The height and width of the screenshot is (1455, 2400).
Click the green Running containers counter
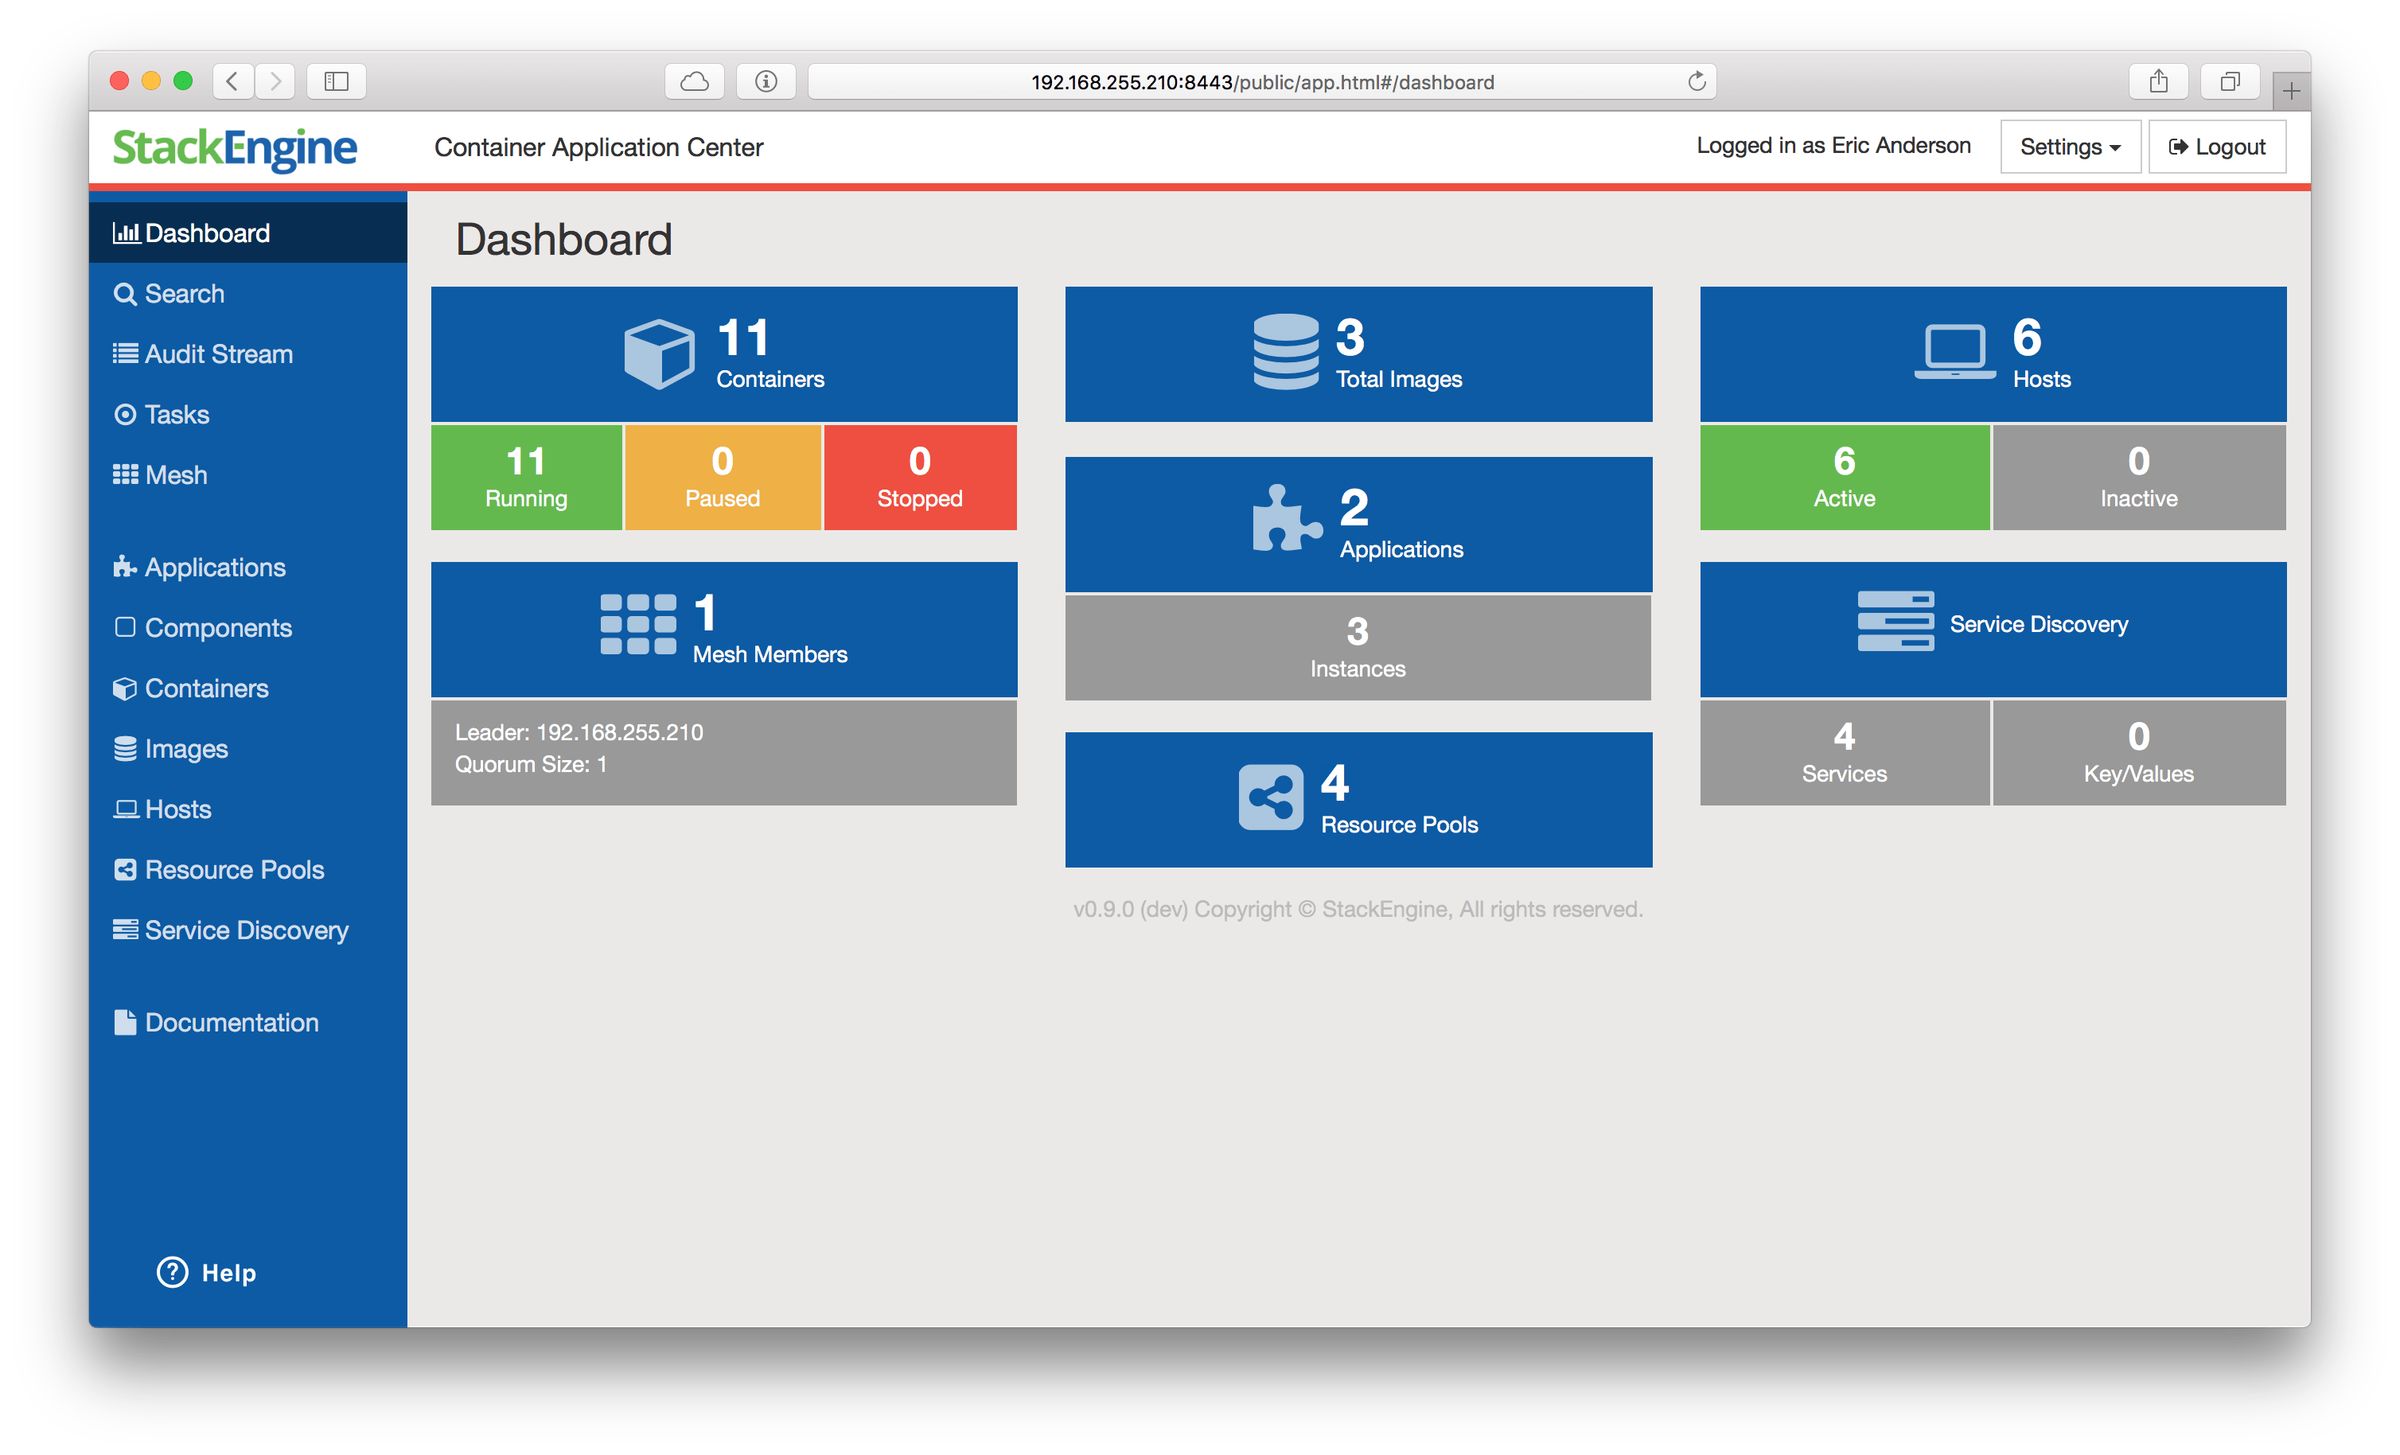pos(526,477)
